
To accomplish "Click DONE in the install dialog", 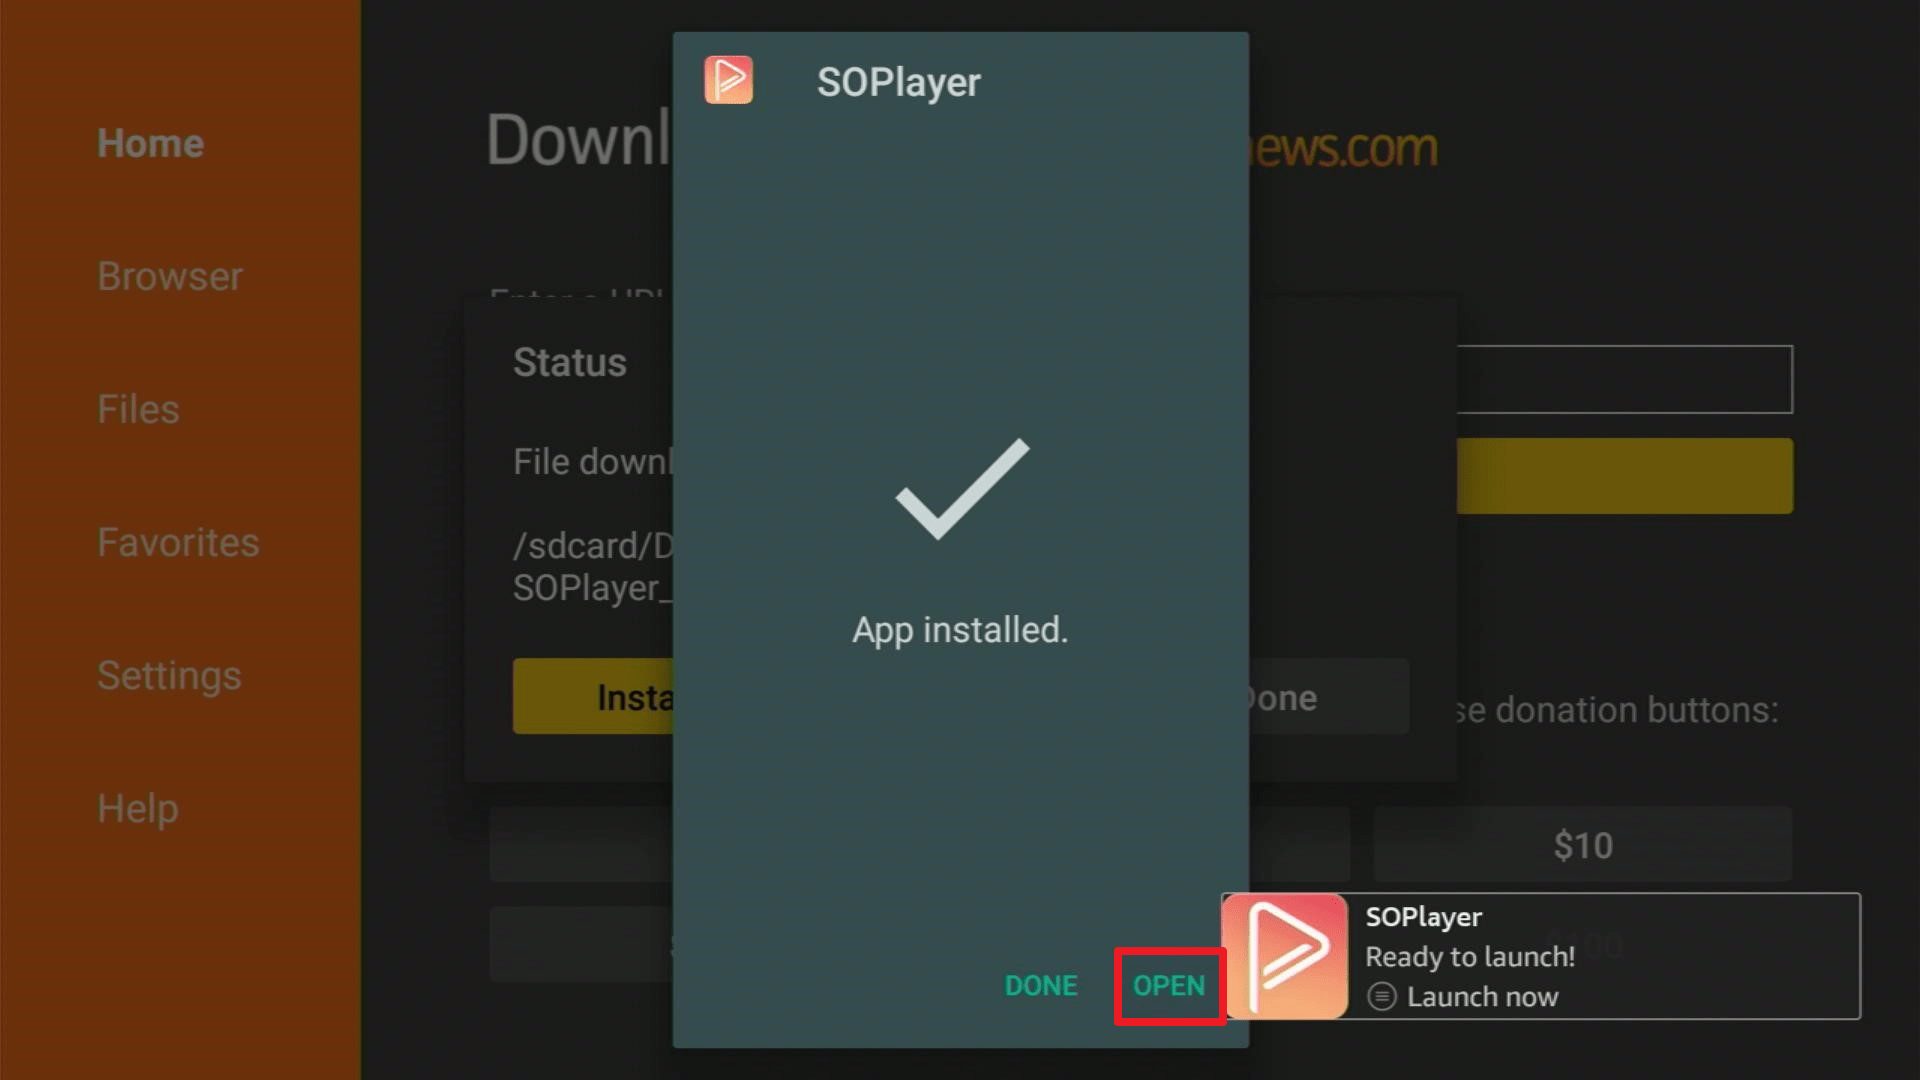I will [1040, 986].
